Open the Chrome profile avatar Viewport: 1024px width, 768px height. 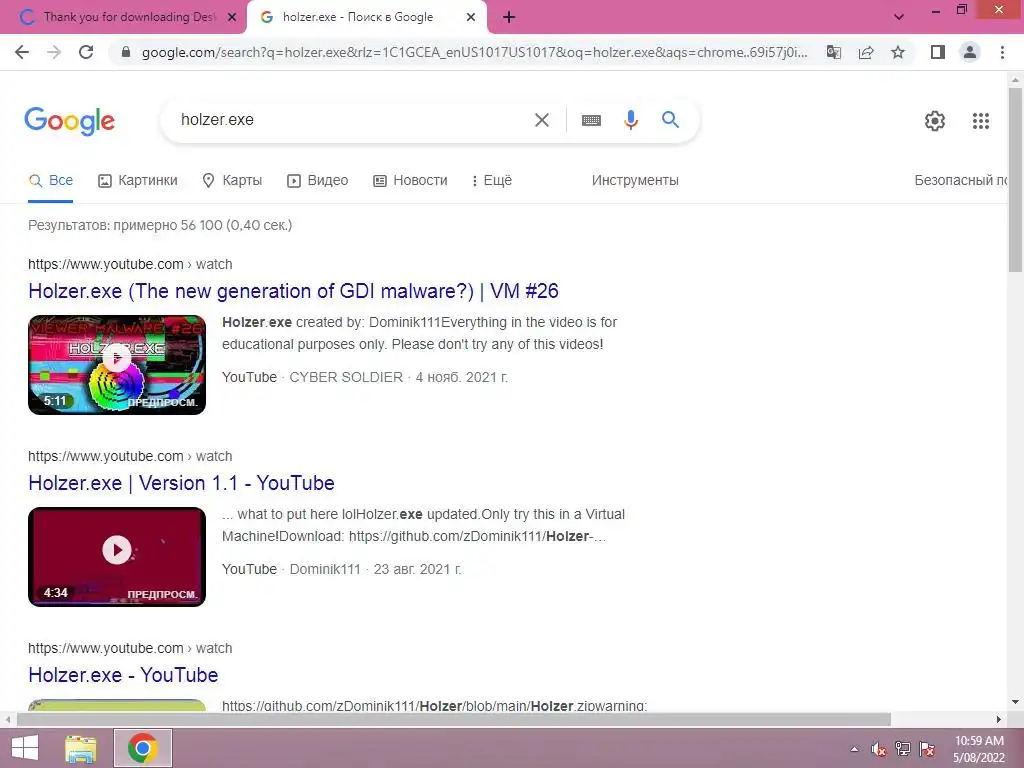[x=970, y=52]
